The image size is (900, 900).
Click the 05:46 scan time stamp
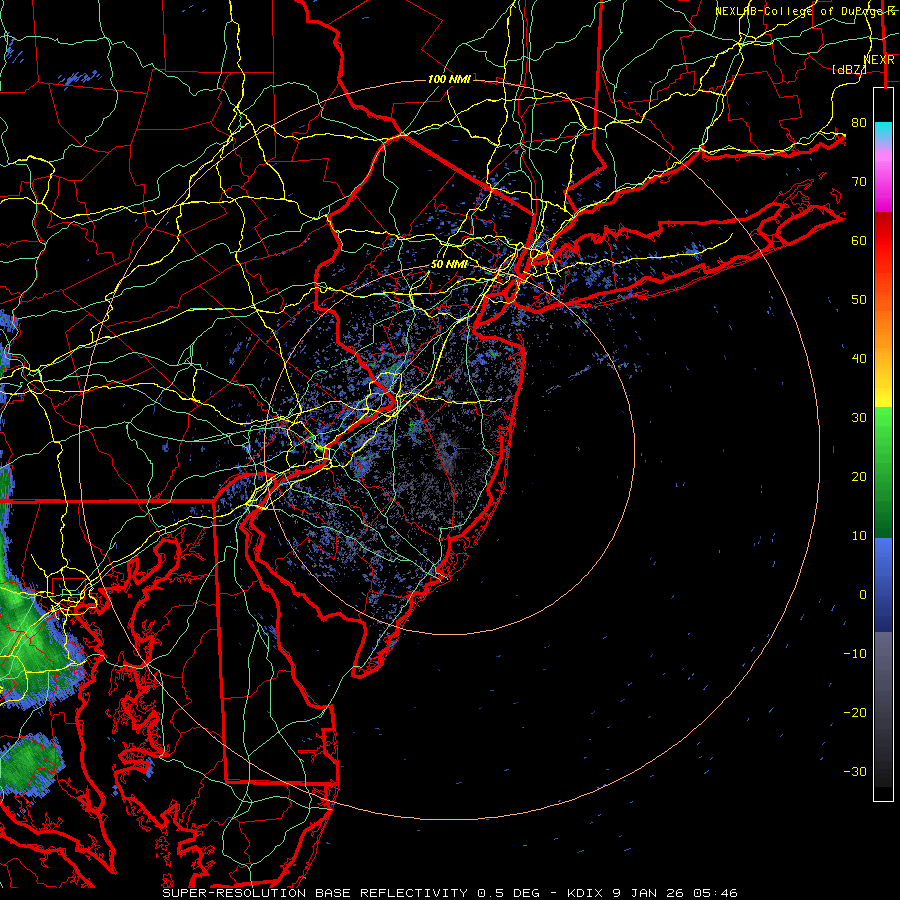click(x=715, y=893)
